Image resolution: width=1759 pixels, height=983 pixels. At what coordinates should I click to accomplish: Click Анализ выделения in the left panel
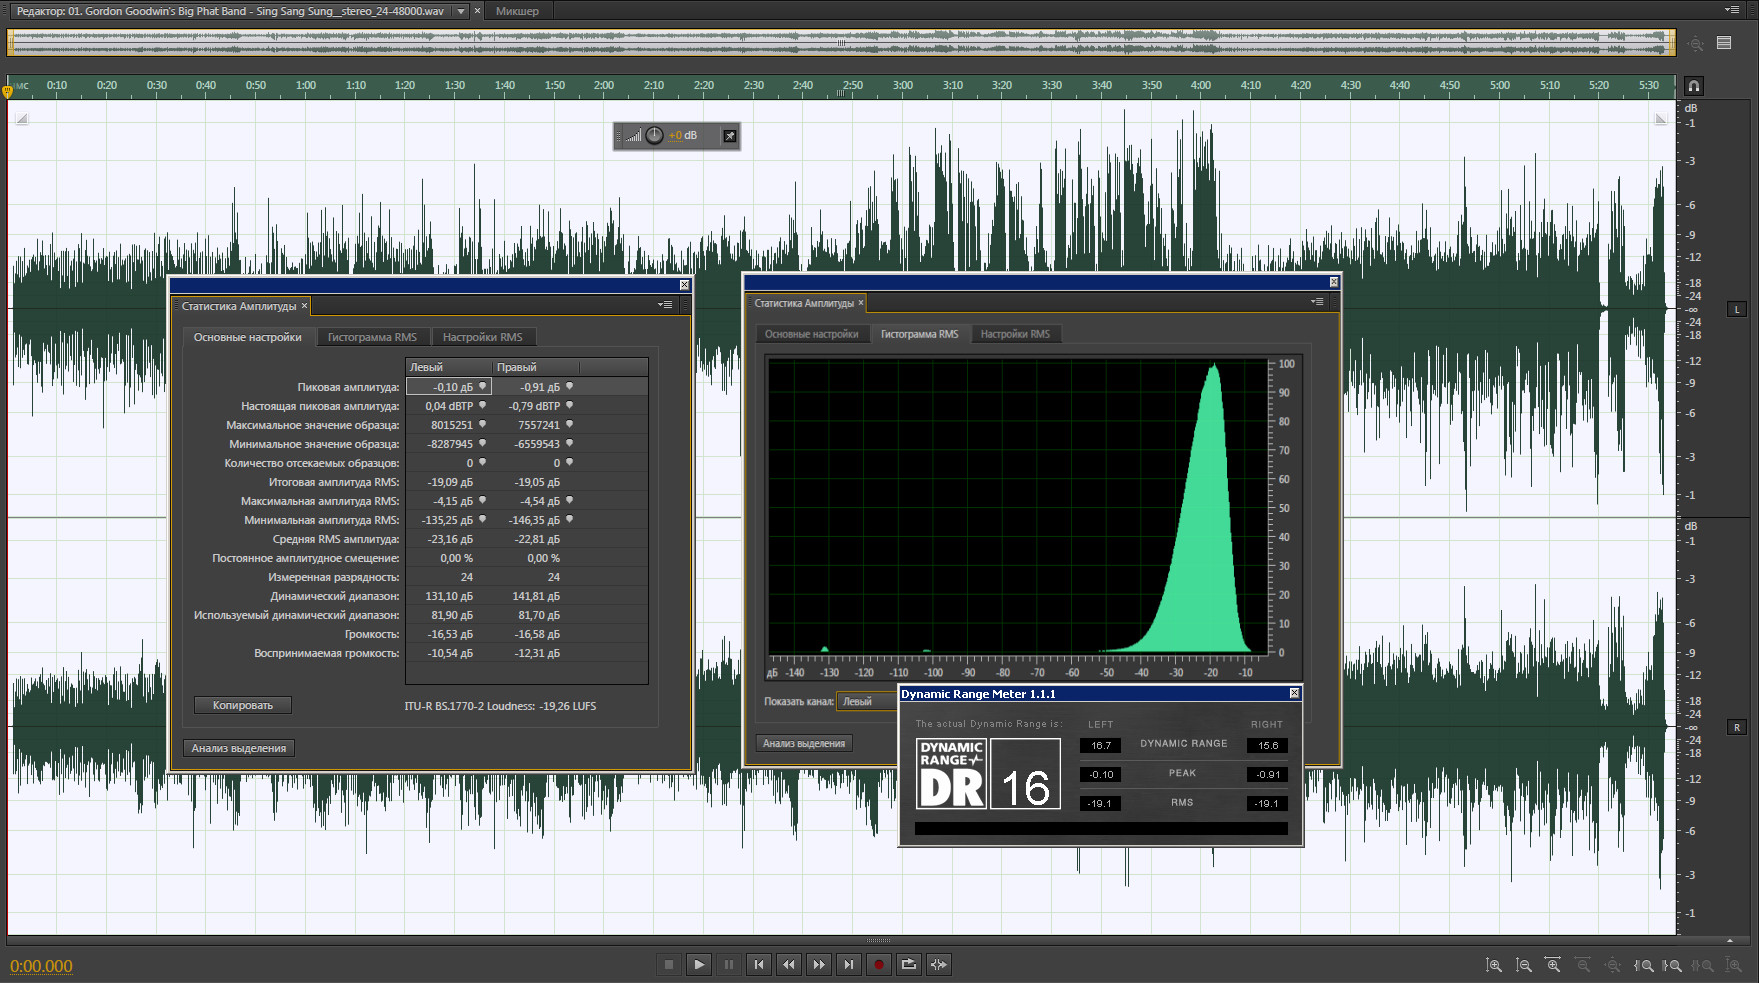coord(239,748)
